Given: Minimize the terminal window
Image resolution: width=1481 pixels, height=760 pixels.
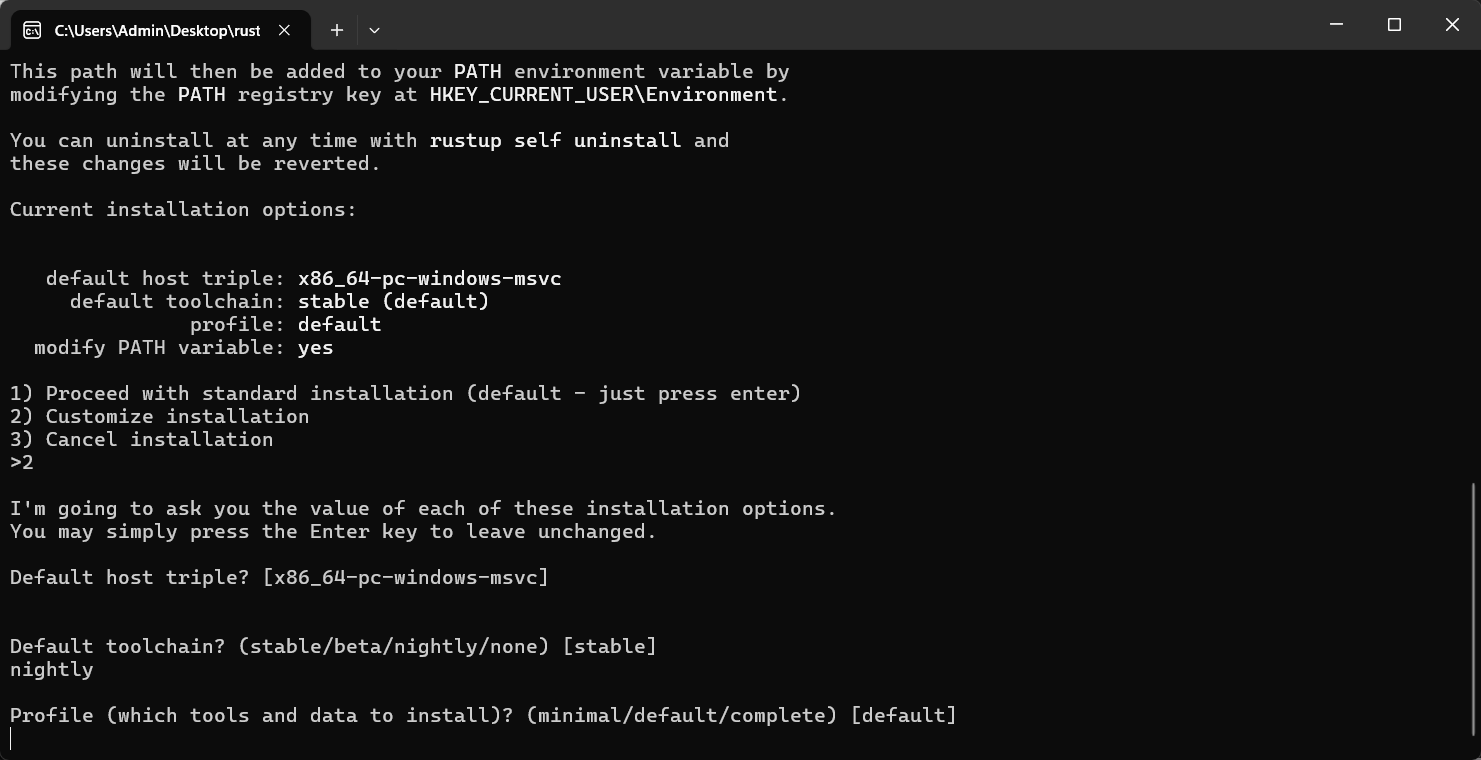Looking at the screenshot, I should [1337, 25].
